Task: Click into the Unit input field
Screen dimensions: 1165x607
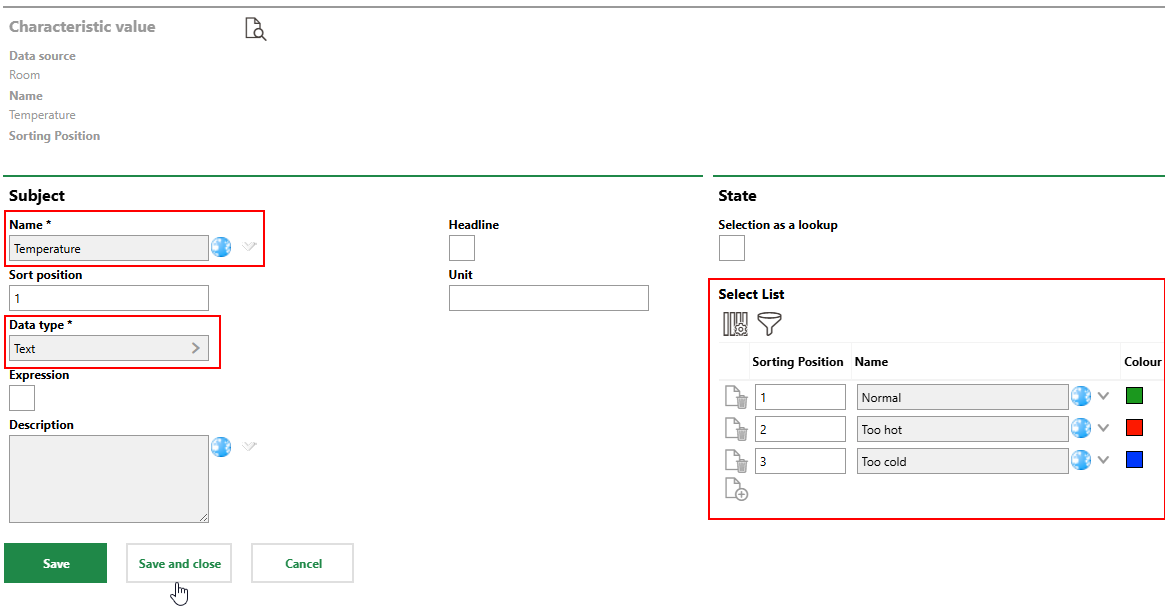Action: coord(548,298)
